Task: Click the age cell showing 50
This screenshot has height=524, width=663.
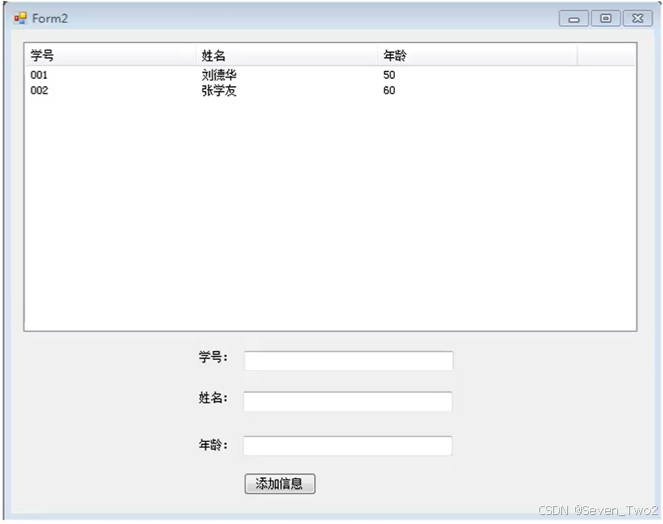Action: (x=389, y=75)
